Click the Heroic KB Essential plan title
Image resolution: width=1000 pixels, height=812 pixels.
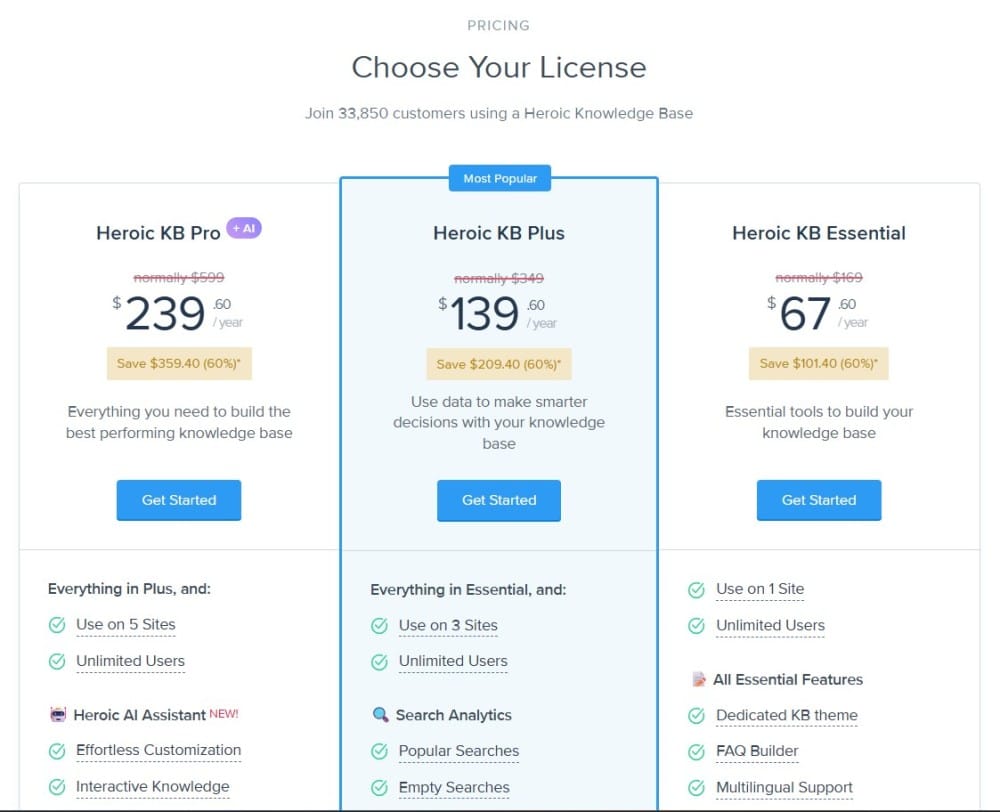tap(819, 233)
